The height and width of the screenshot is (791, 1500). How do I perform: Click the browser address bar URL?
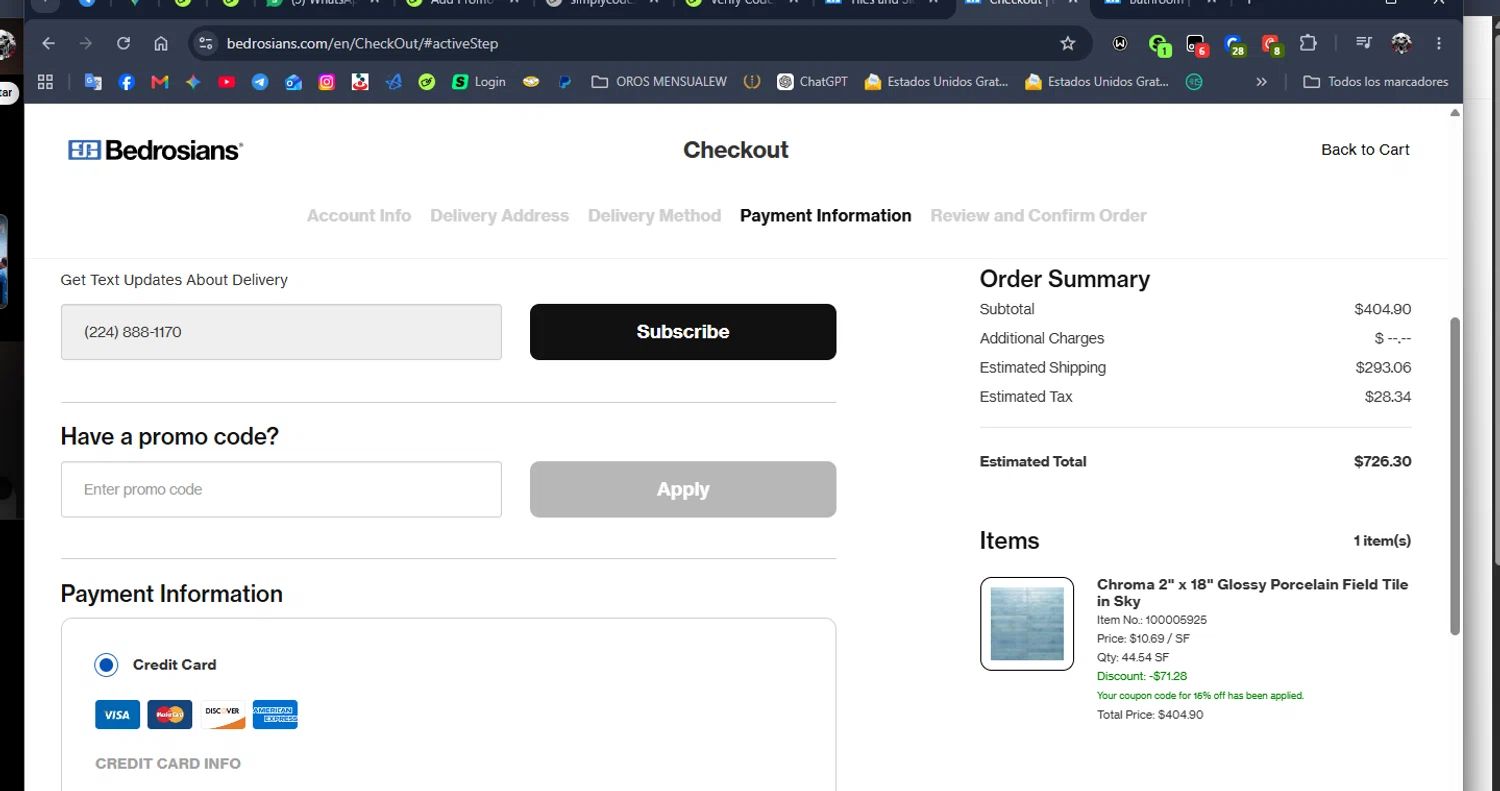pos(362,44)
